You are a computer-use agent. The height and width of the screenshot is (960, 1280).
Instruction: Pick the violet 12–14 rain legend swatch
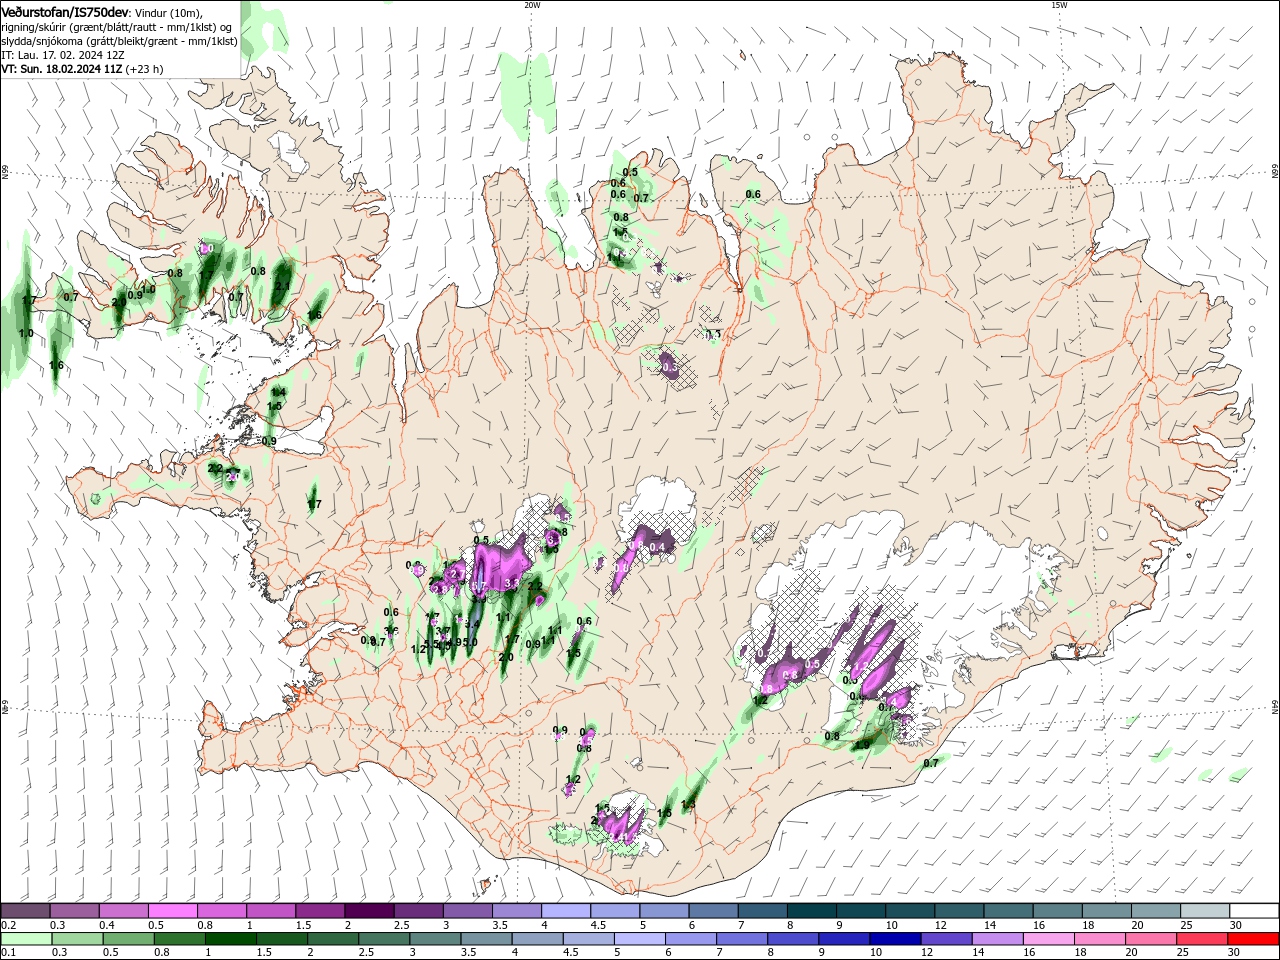click(945, 939)
